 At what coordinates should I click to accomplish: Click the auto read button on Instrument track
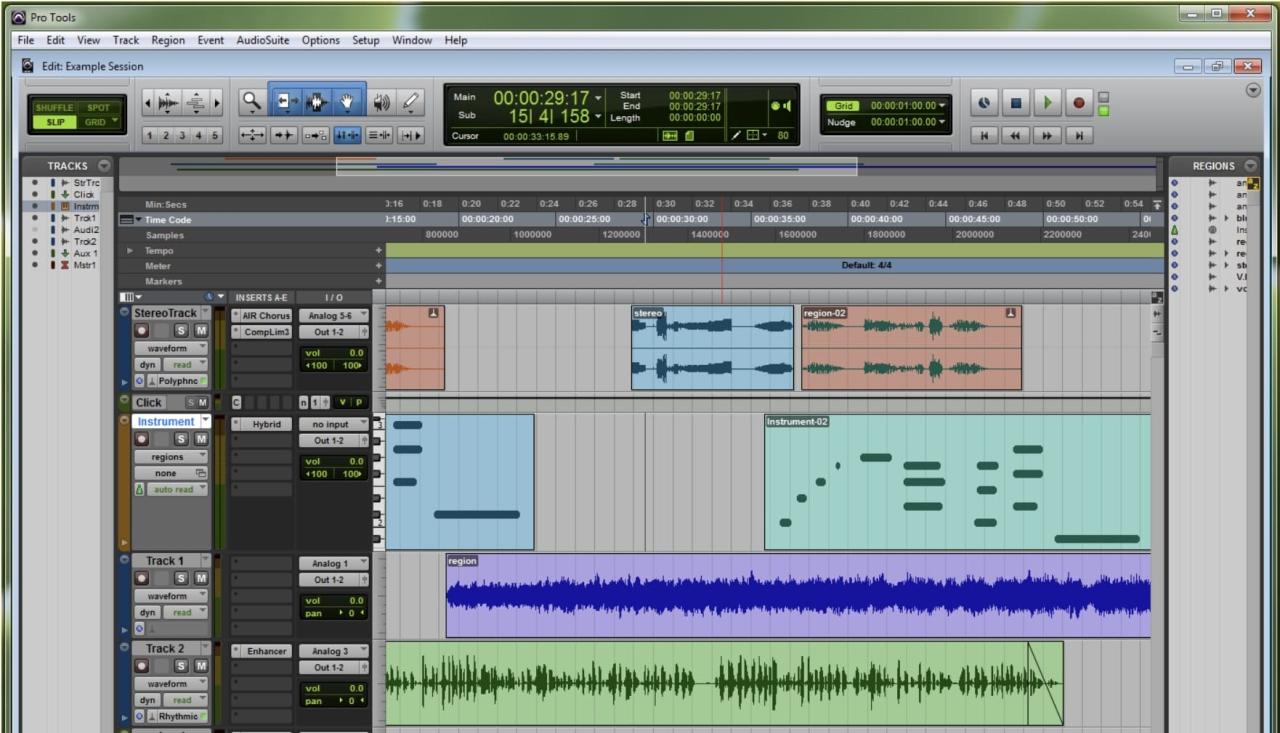tap(176, 489)
